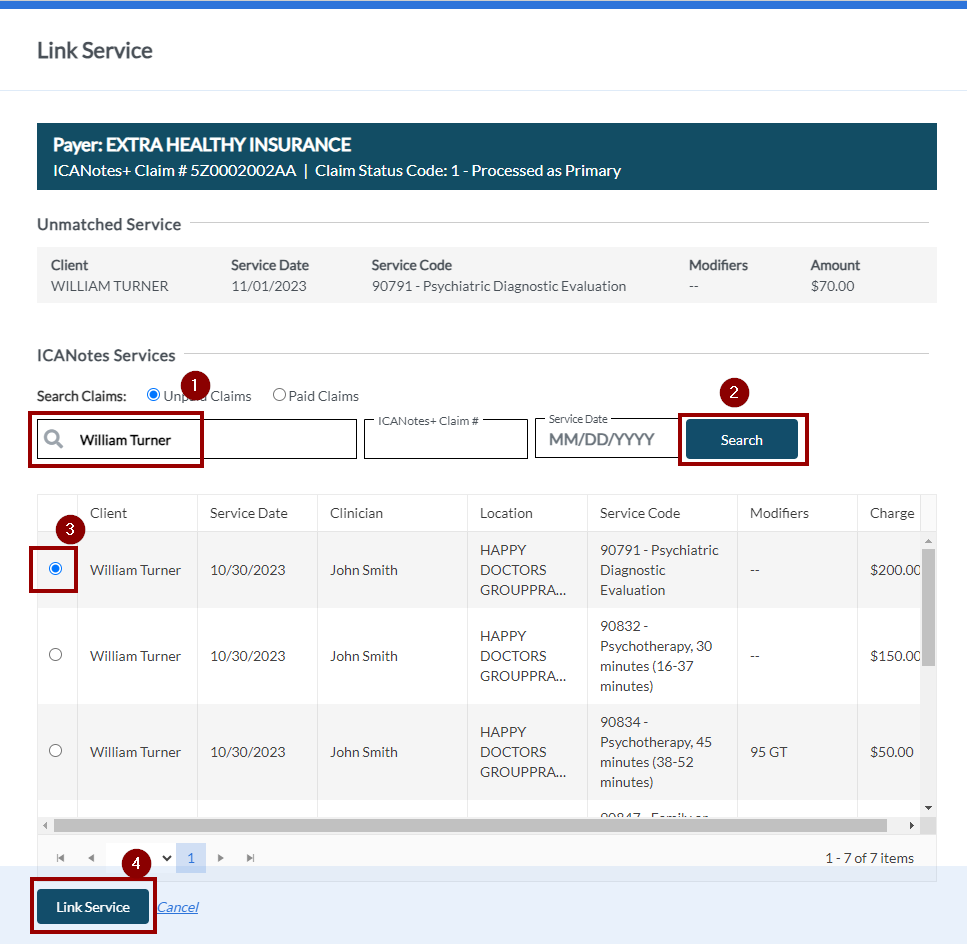Click page number 1 in pager
This screenshot has width=967, height=944.
[x=191, y=858]
